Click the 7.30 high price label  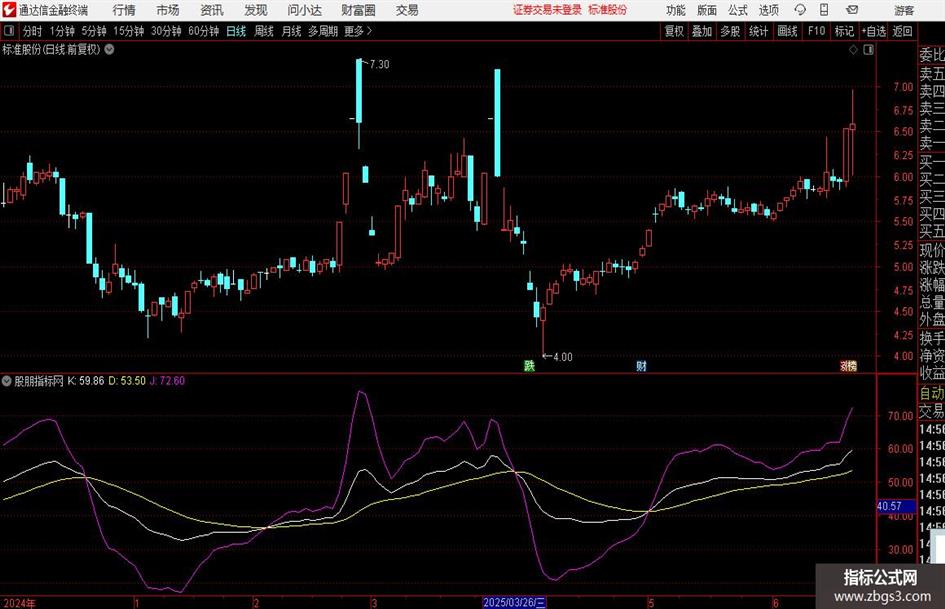[379, 64]
